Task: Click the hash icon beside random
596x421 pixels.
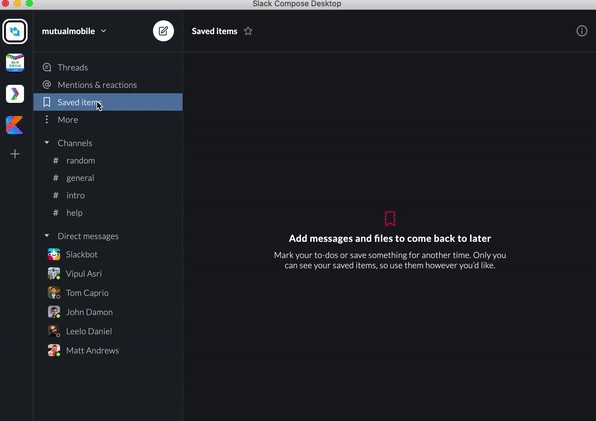Action: 56,161
